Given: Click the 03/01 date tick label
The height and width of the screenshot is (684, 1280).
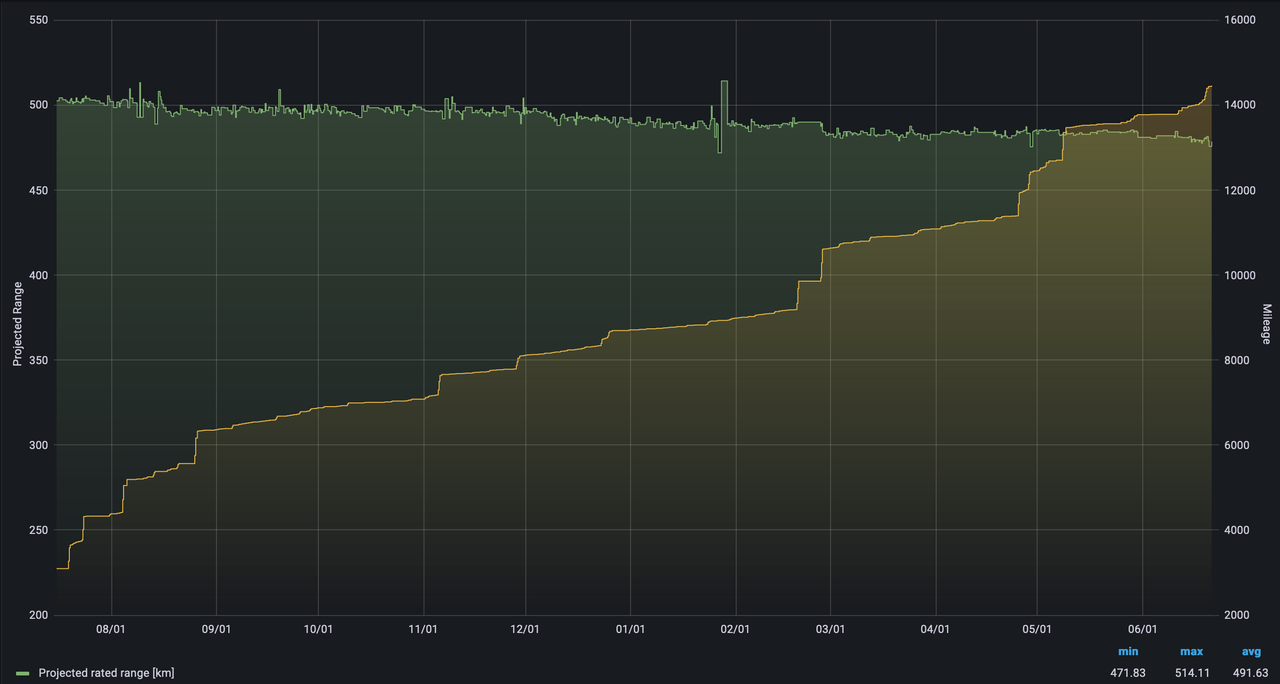Looking at the screenshot, I should pos(831,630).
